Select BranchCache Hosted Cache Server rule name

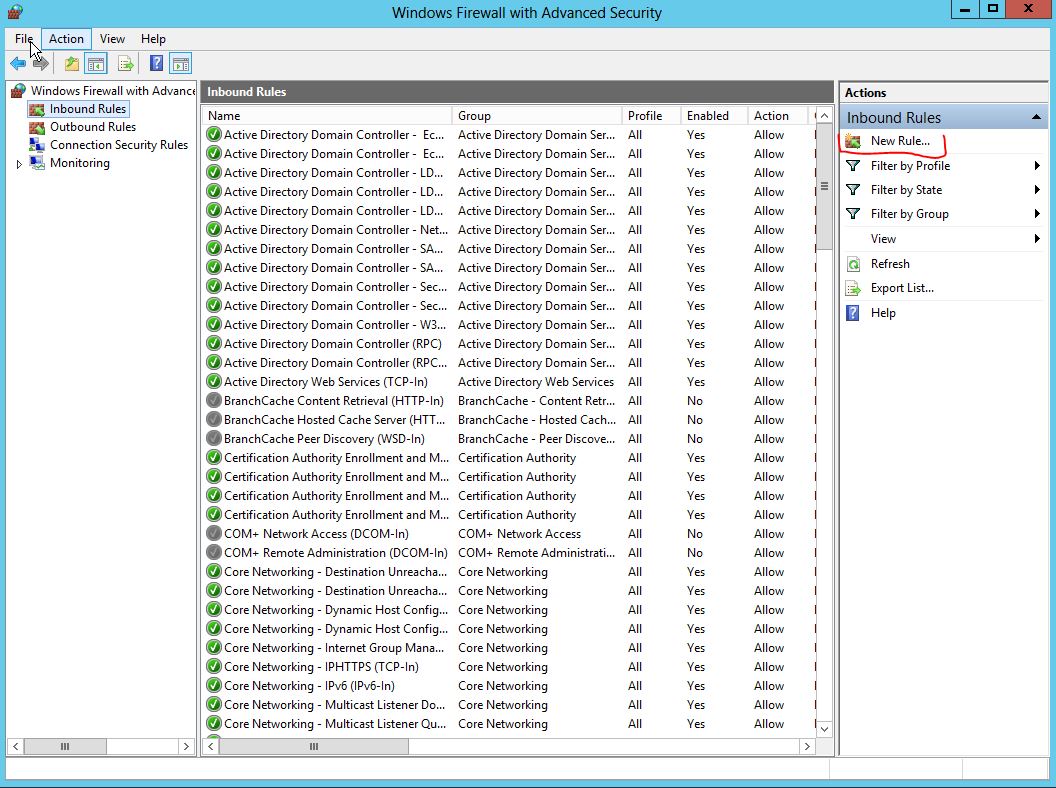(x=334, y=420)
